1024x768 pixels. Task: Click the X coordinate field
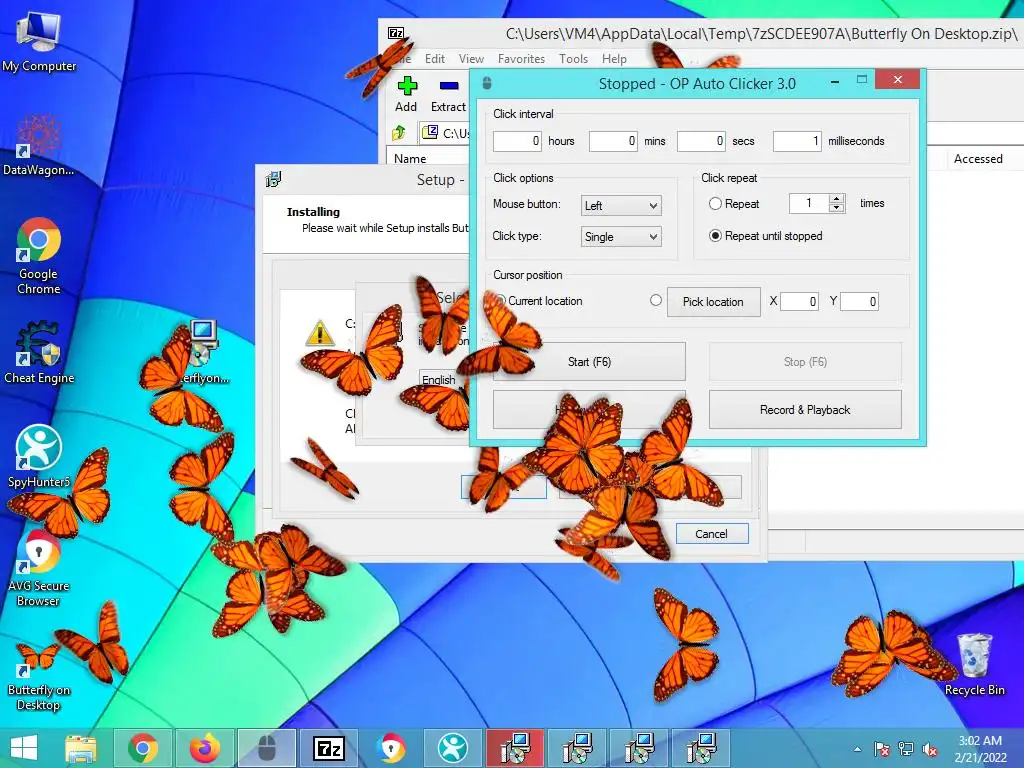pyautogui.click(x=799, y=301)
